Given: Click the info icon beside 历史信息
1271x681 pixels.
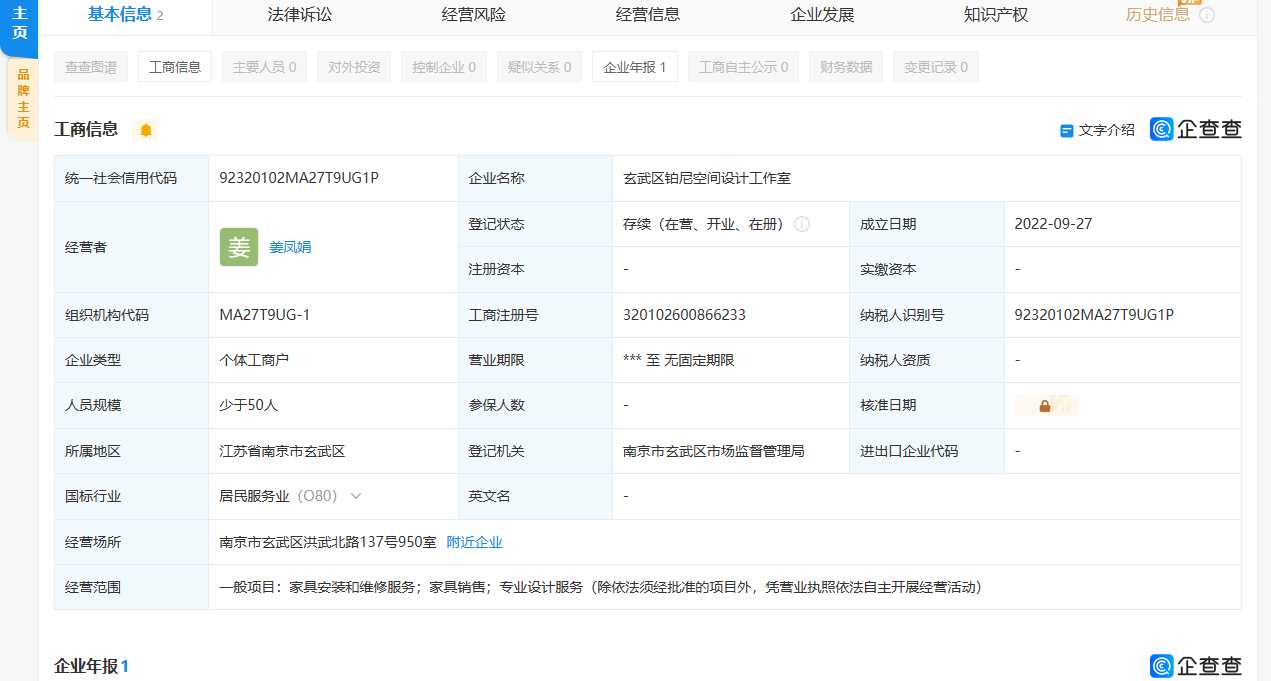Looking at the screenshot, I should coord(1207,15).
